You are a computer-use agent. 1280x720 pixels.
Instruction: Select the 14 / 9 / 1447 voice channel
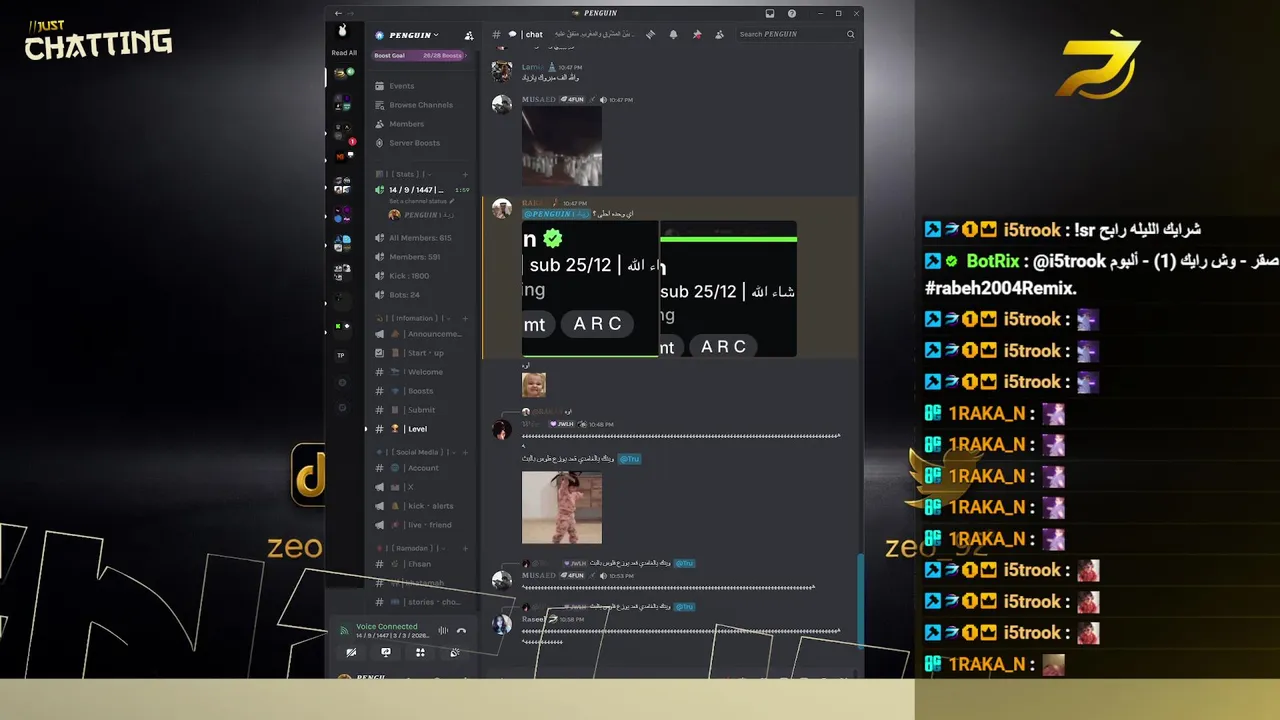(421, 190)
